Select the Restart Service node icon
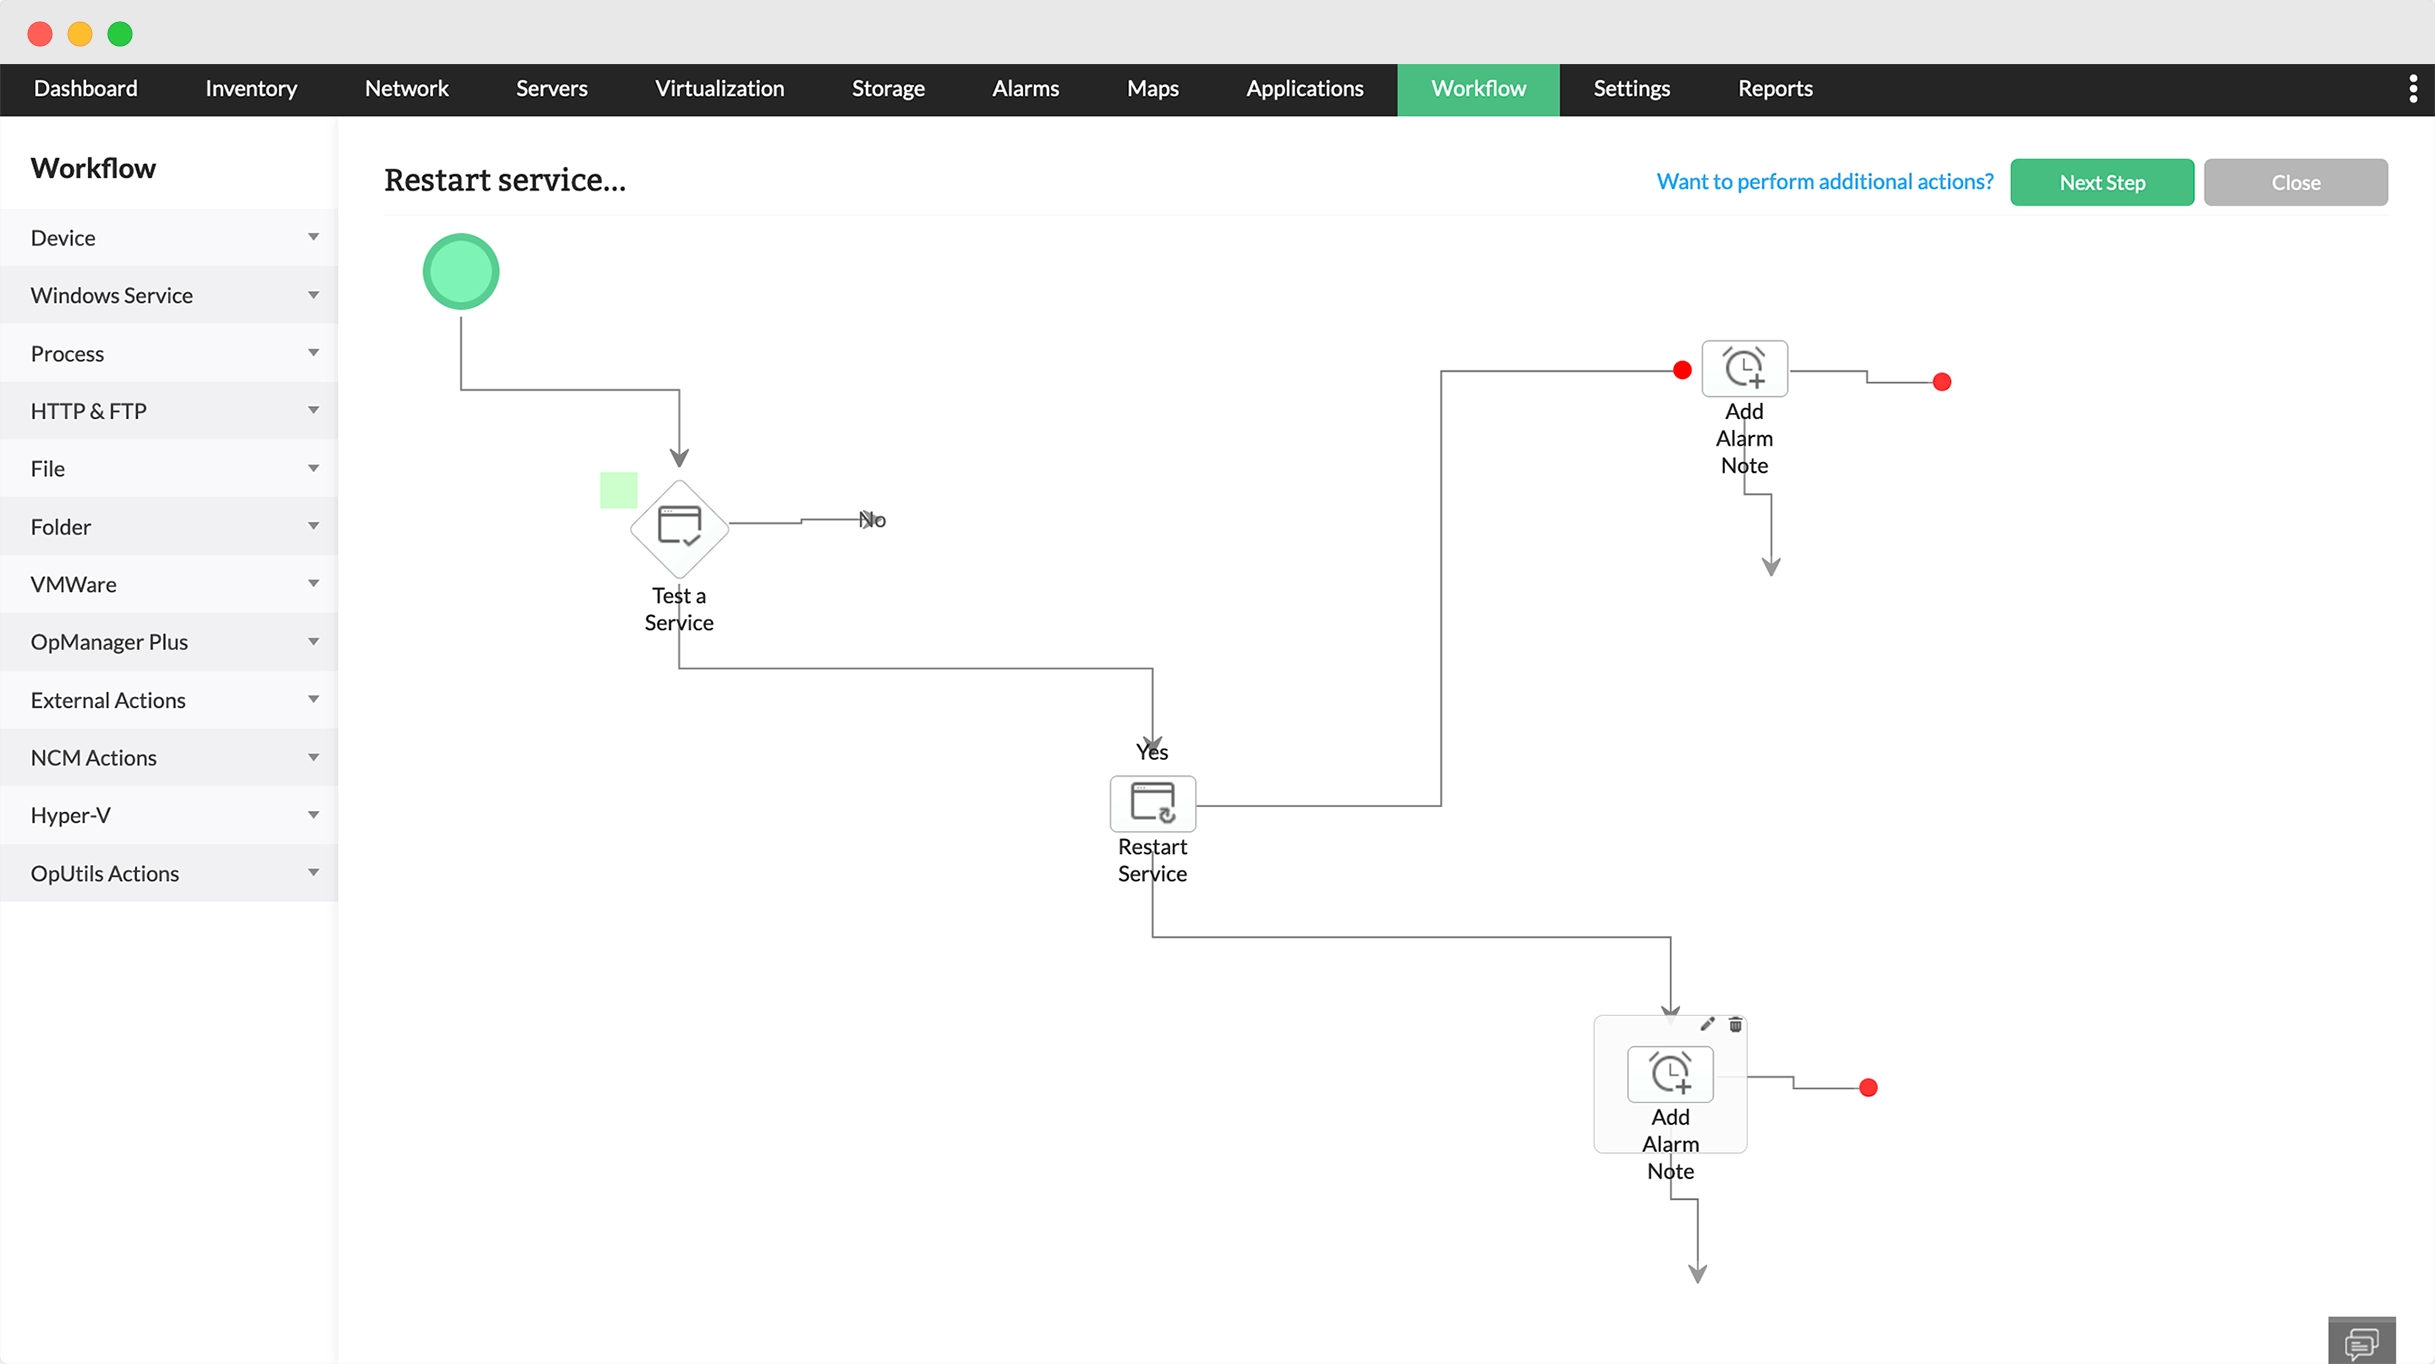The width and height of the screenshot is (2435, 1364). [x=1152, y=803]
